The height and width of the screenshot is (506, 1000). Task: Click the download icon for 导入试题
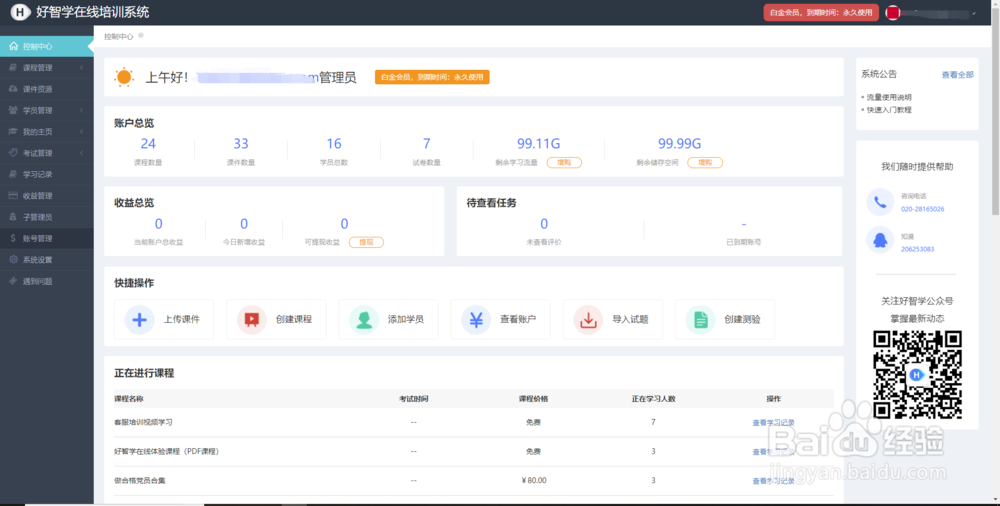pyautogui.click(x=588, y=320)
